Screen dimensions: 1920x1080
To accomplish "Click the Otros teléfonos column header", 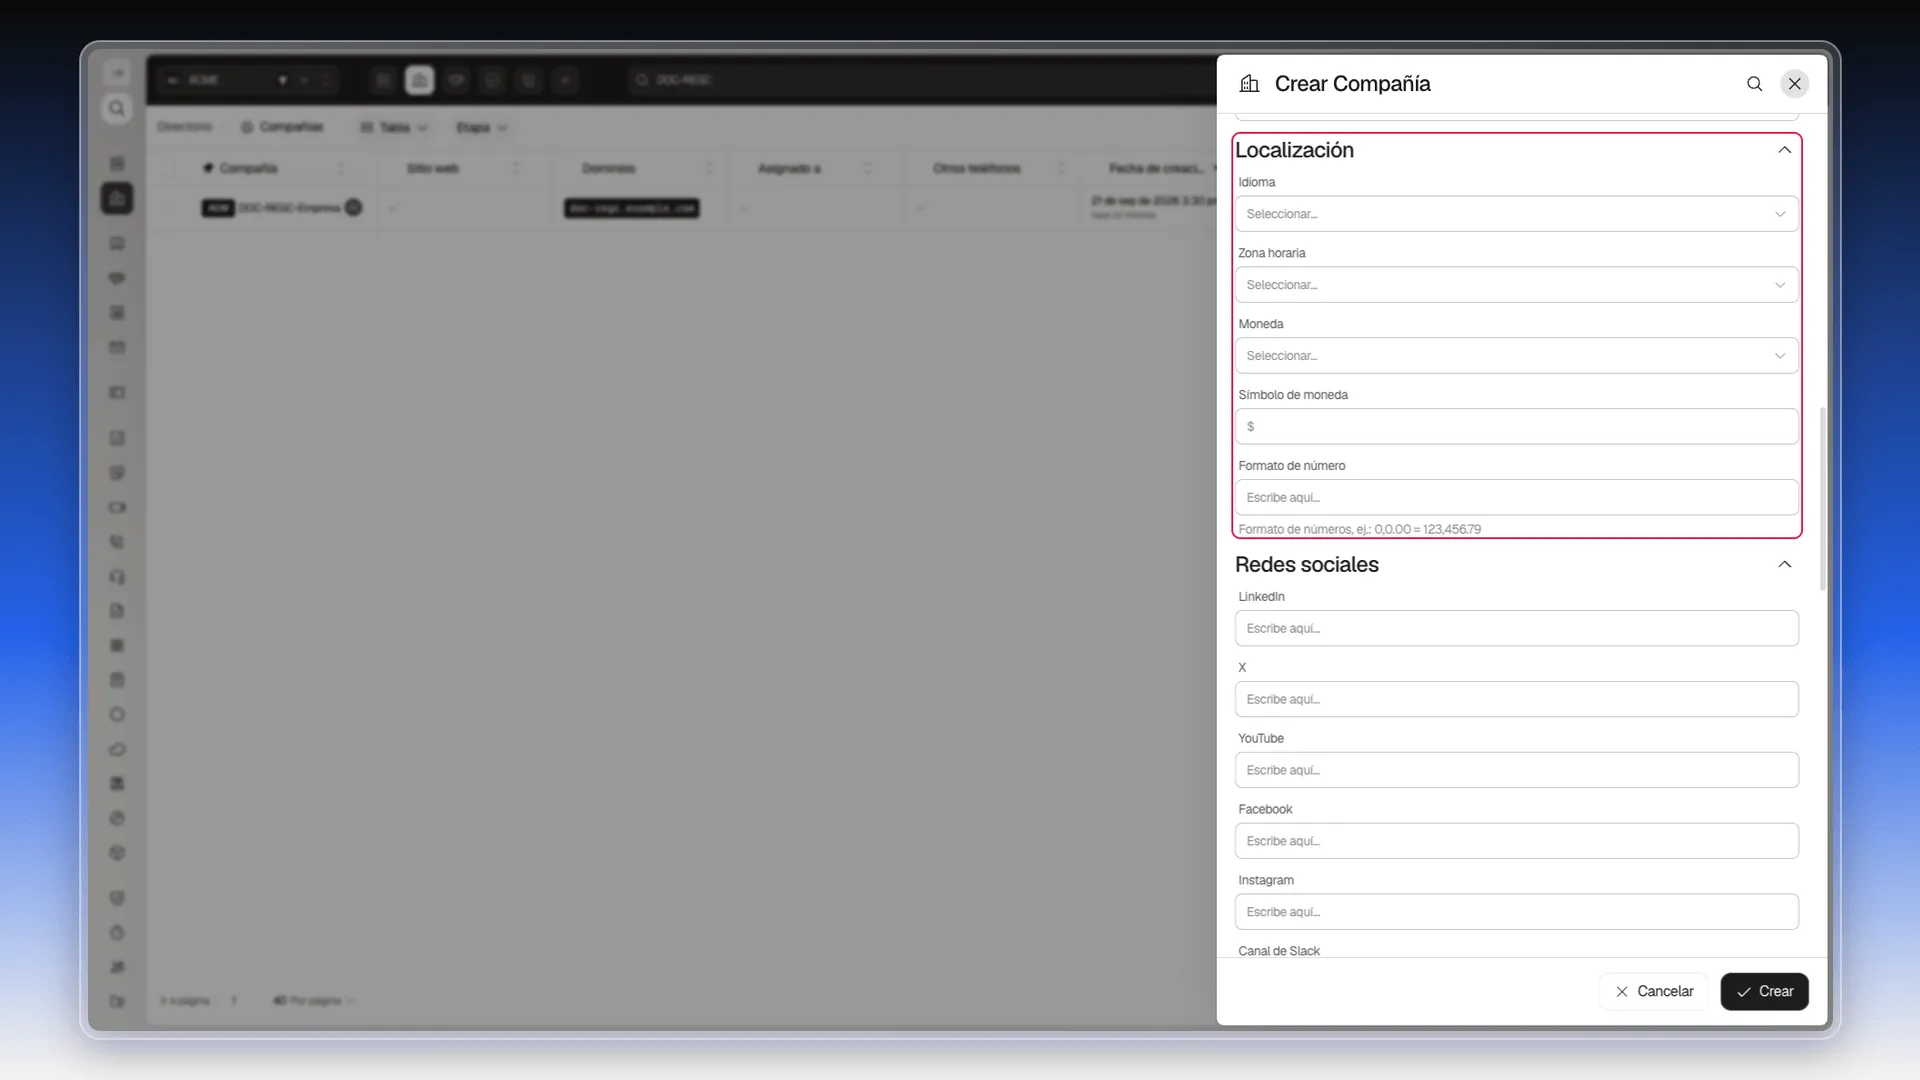I will (x=976, y=169).
